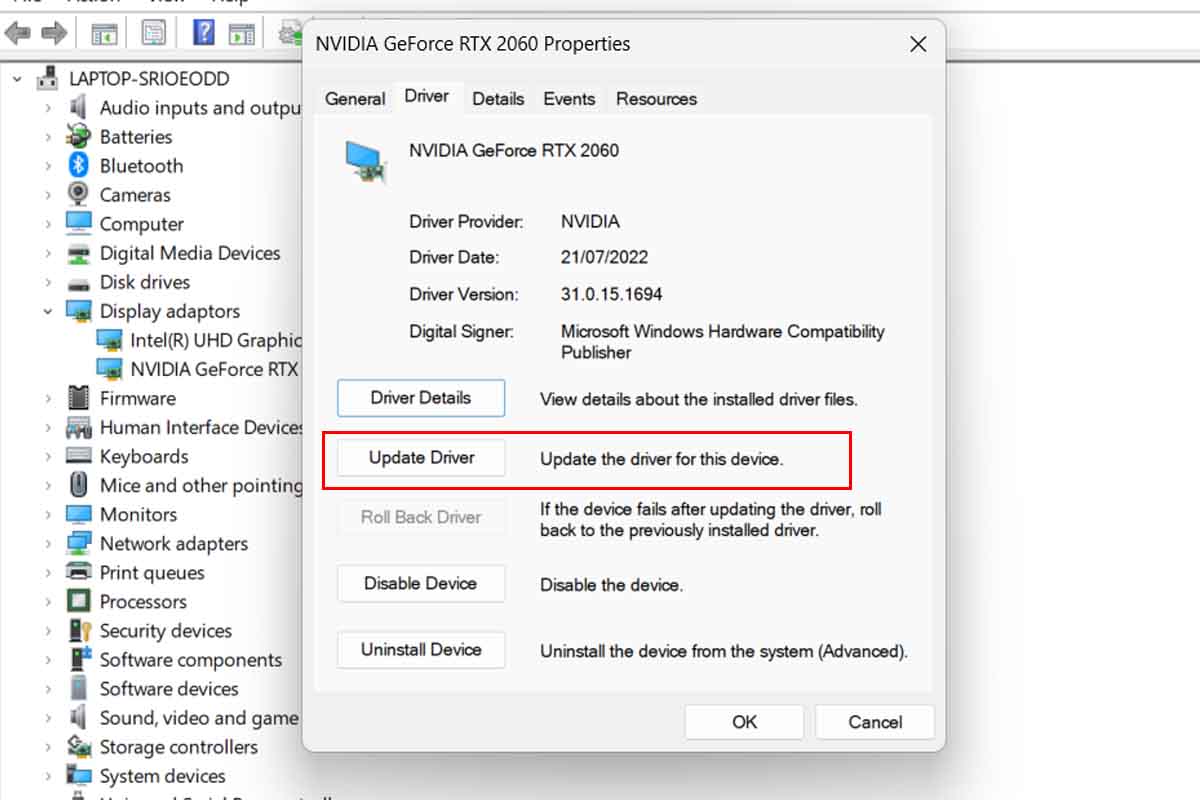
Task: Toggle the show/hide console tree icon
Action: (104, 34)
